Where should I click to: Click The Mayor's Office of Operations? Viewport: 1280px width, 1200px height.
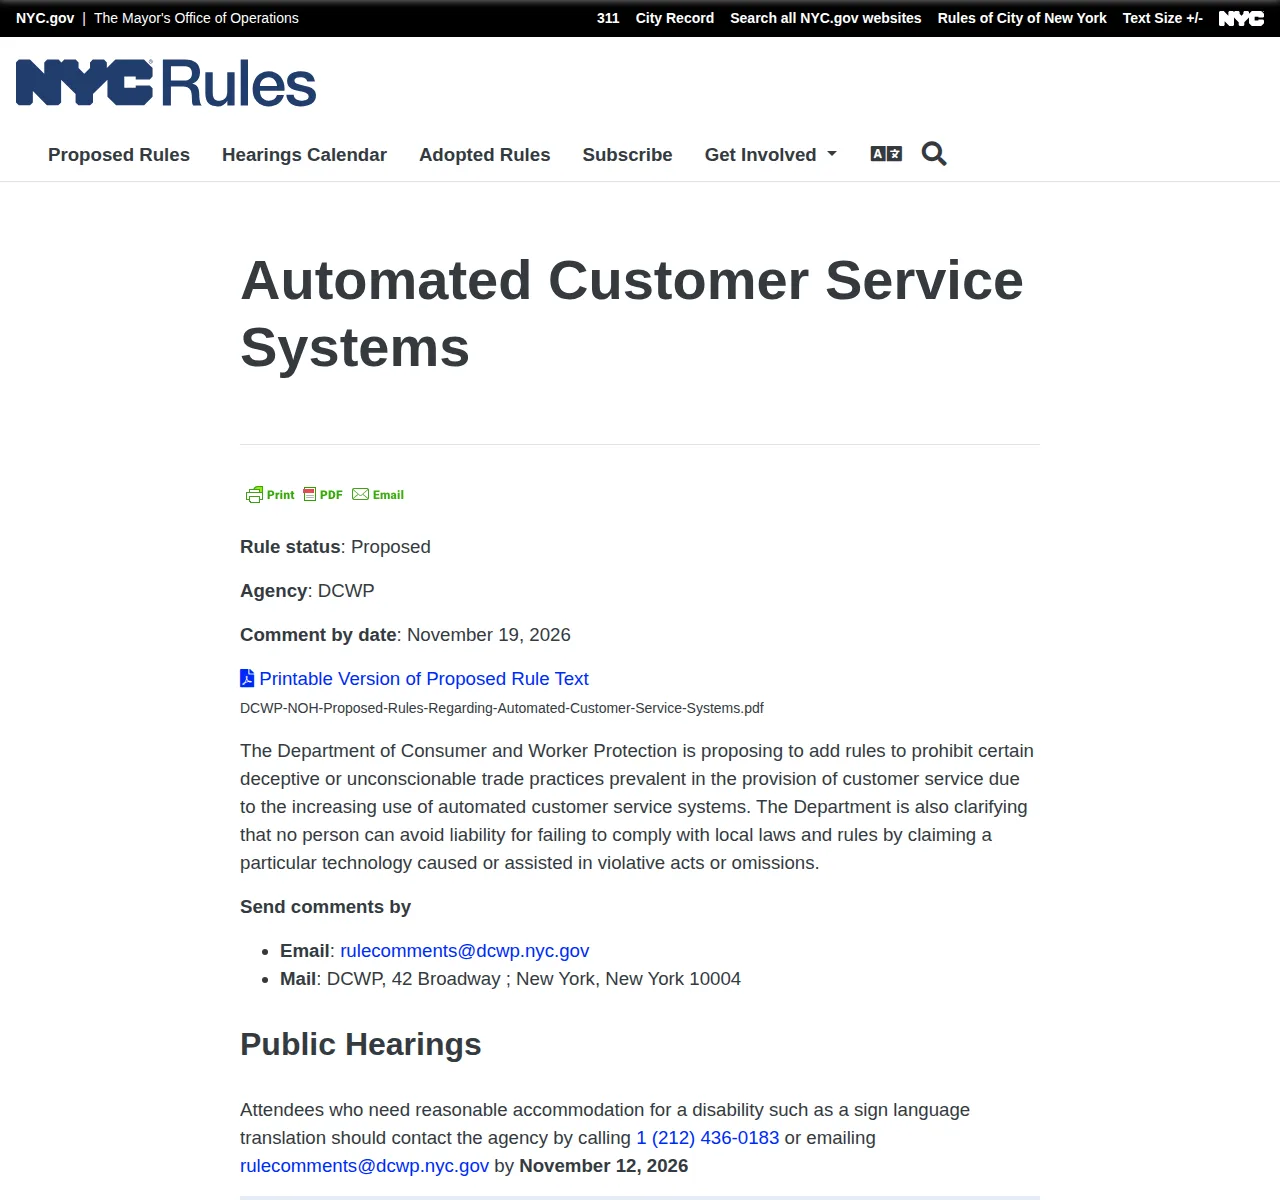(x=196, y=18)
